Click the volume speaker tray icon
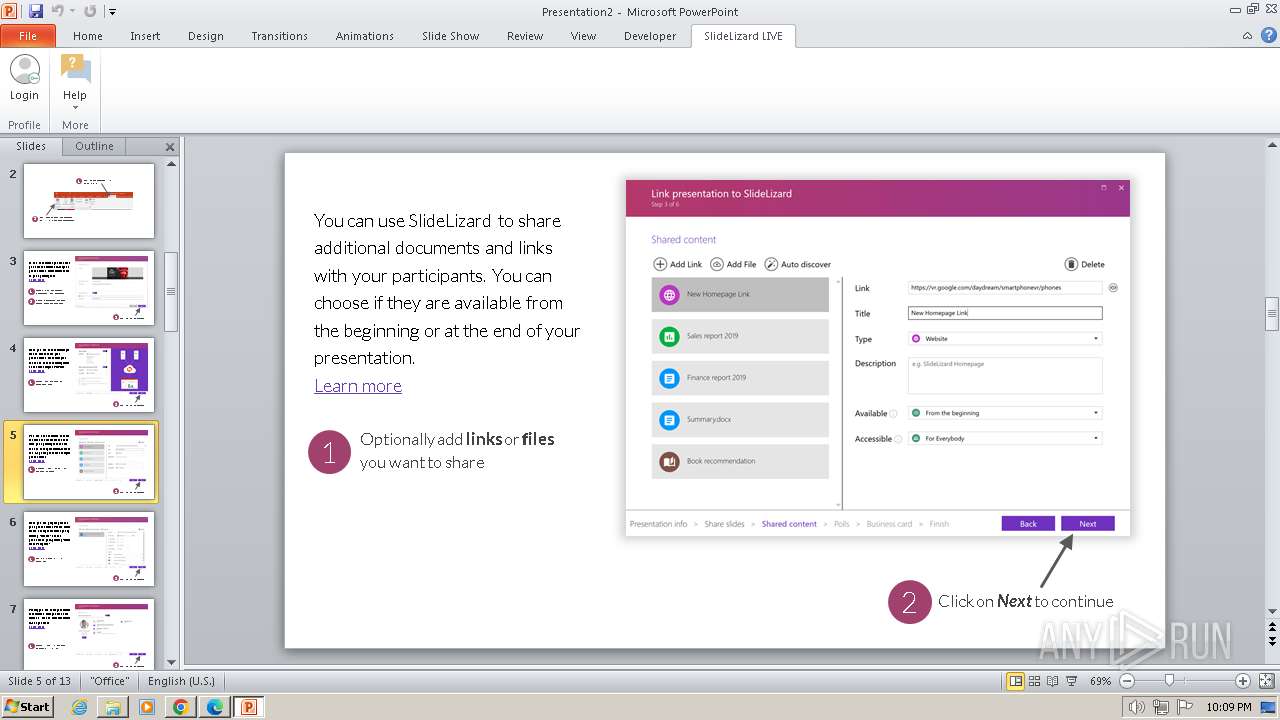The height and width of the screenshot is (720, 1280). [x=1137, y=707]
